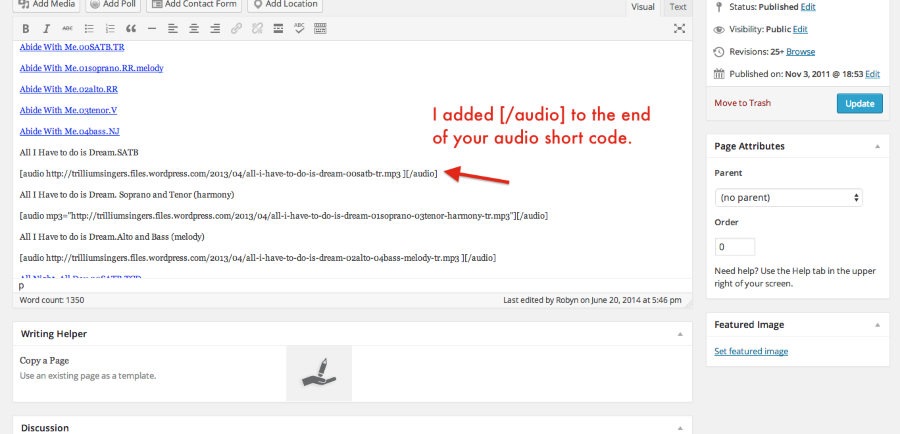
Task: Insert the Read More tag
Action: pos(278,29)
